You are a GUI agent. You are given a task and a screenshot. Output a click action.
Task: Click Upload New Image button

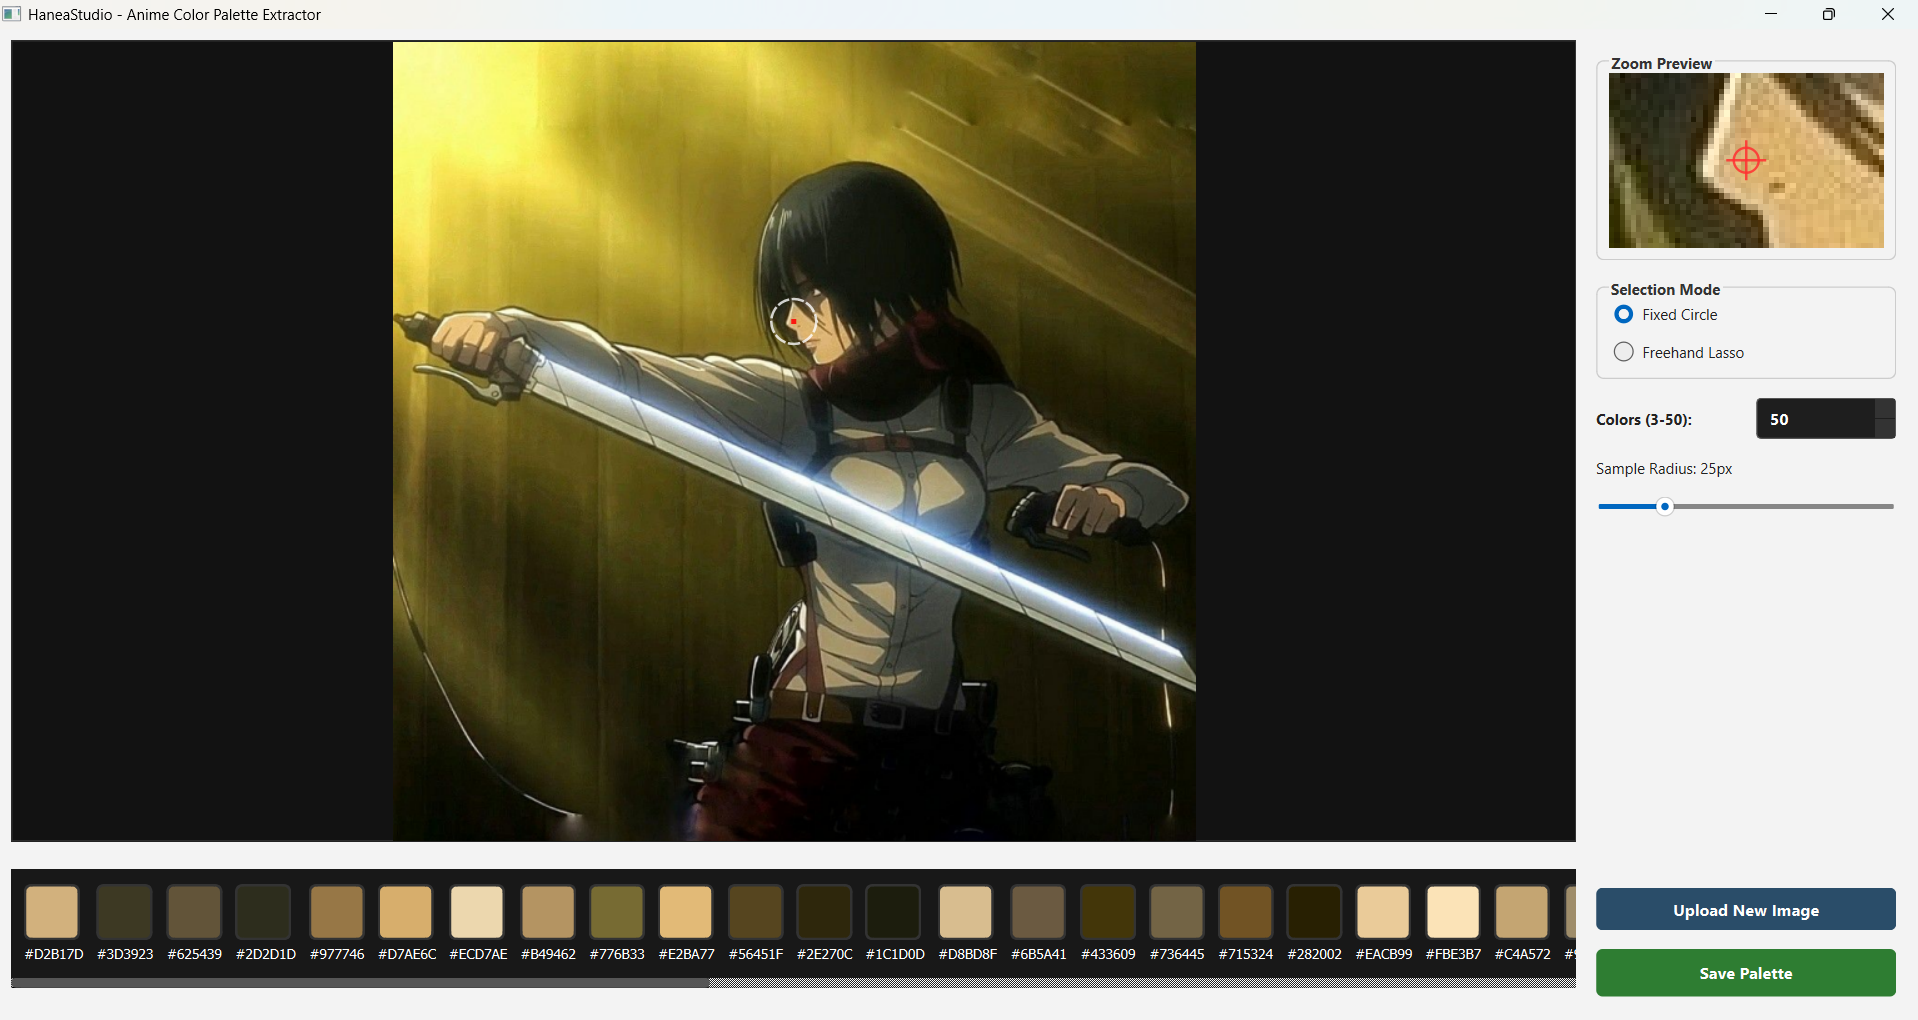[x=1746, y=910]
